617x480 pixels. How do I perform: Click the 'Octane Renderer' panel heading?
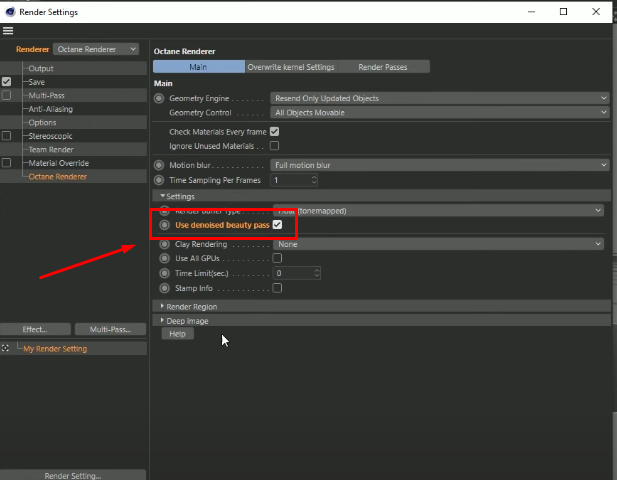coord(185,52)
